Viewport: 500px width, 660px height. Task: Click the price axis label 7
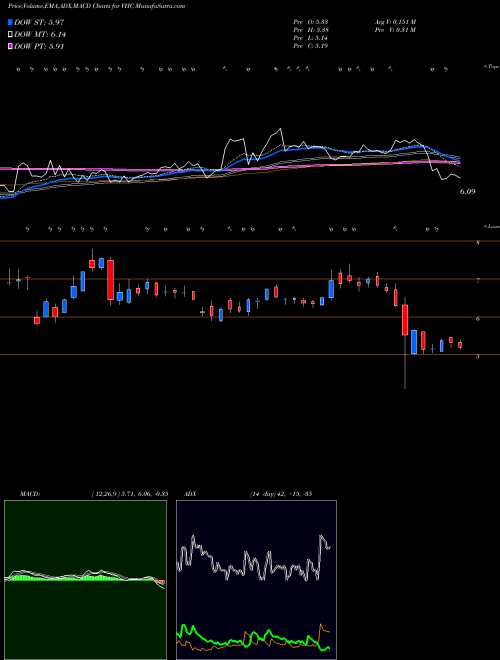pos(478,281)
